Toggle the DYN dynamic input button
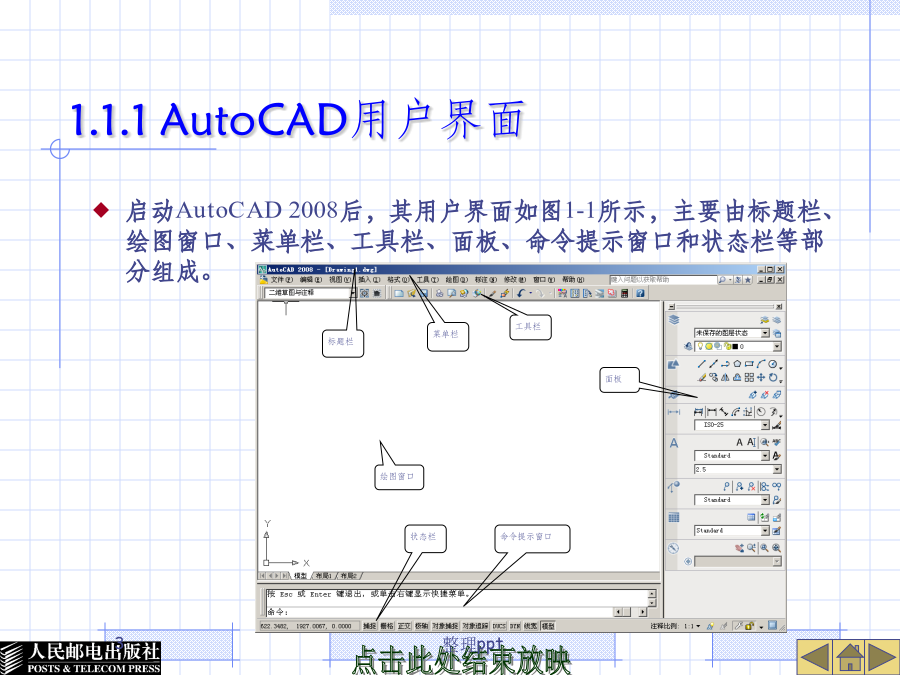 coord(515,626)
